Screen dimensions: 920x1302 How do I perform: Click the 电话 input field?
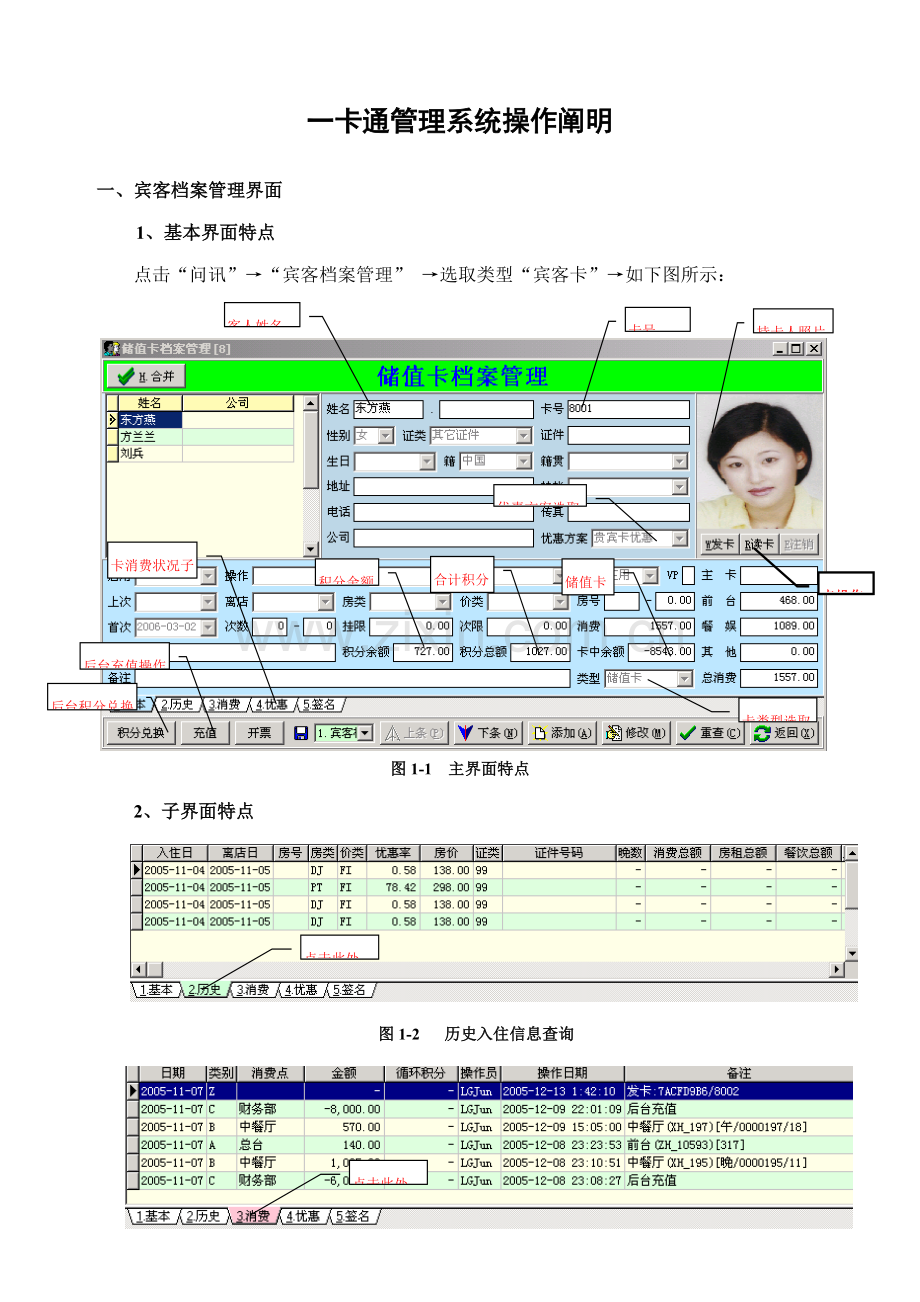tap(443, 512)
